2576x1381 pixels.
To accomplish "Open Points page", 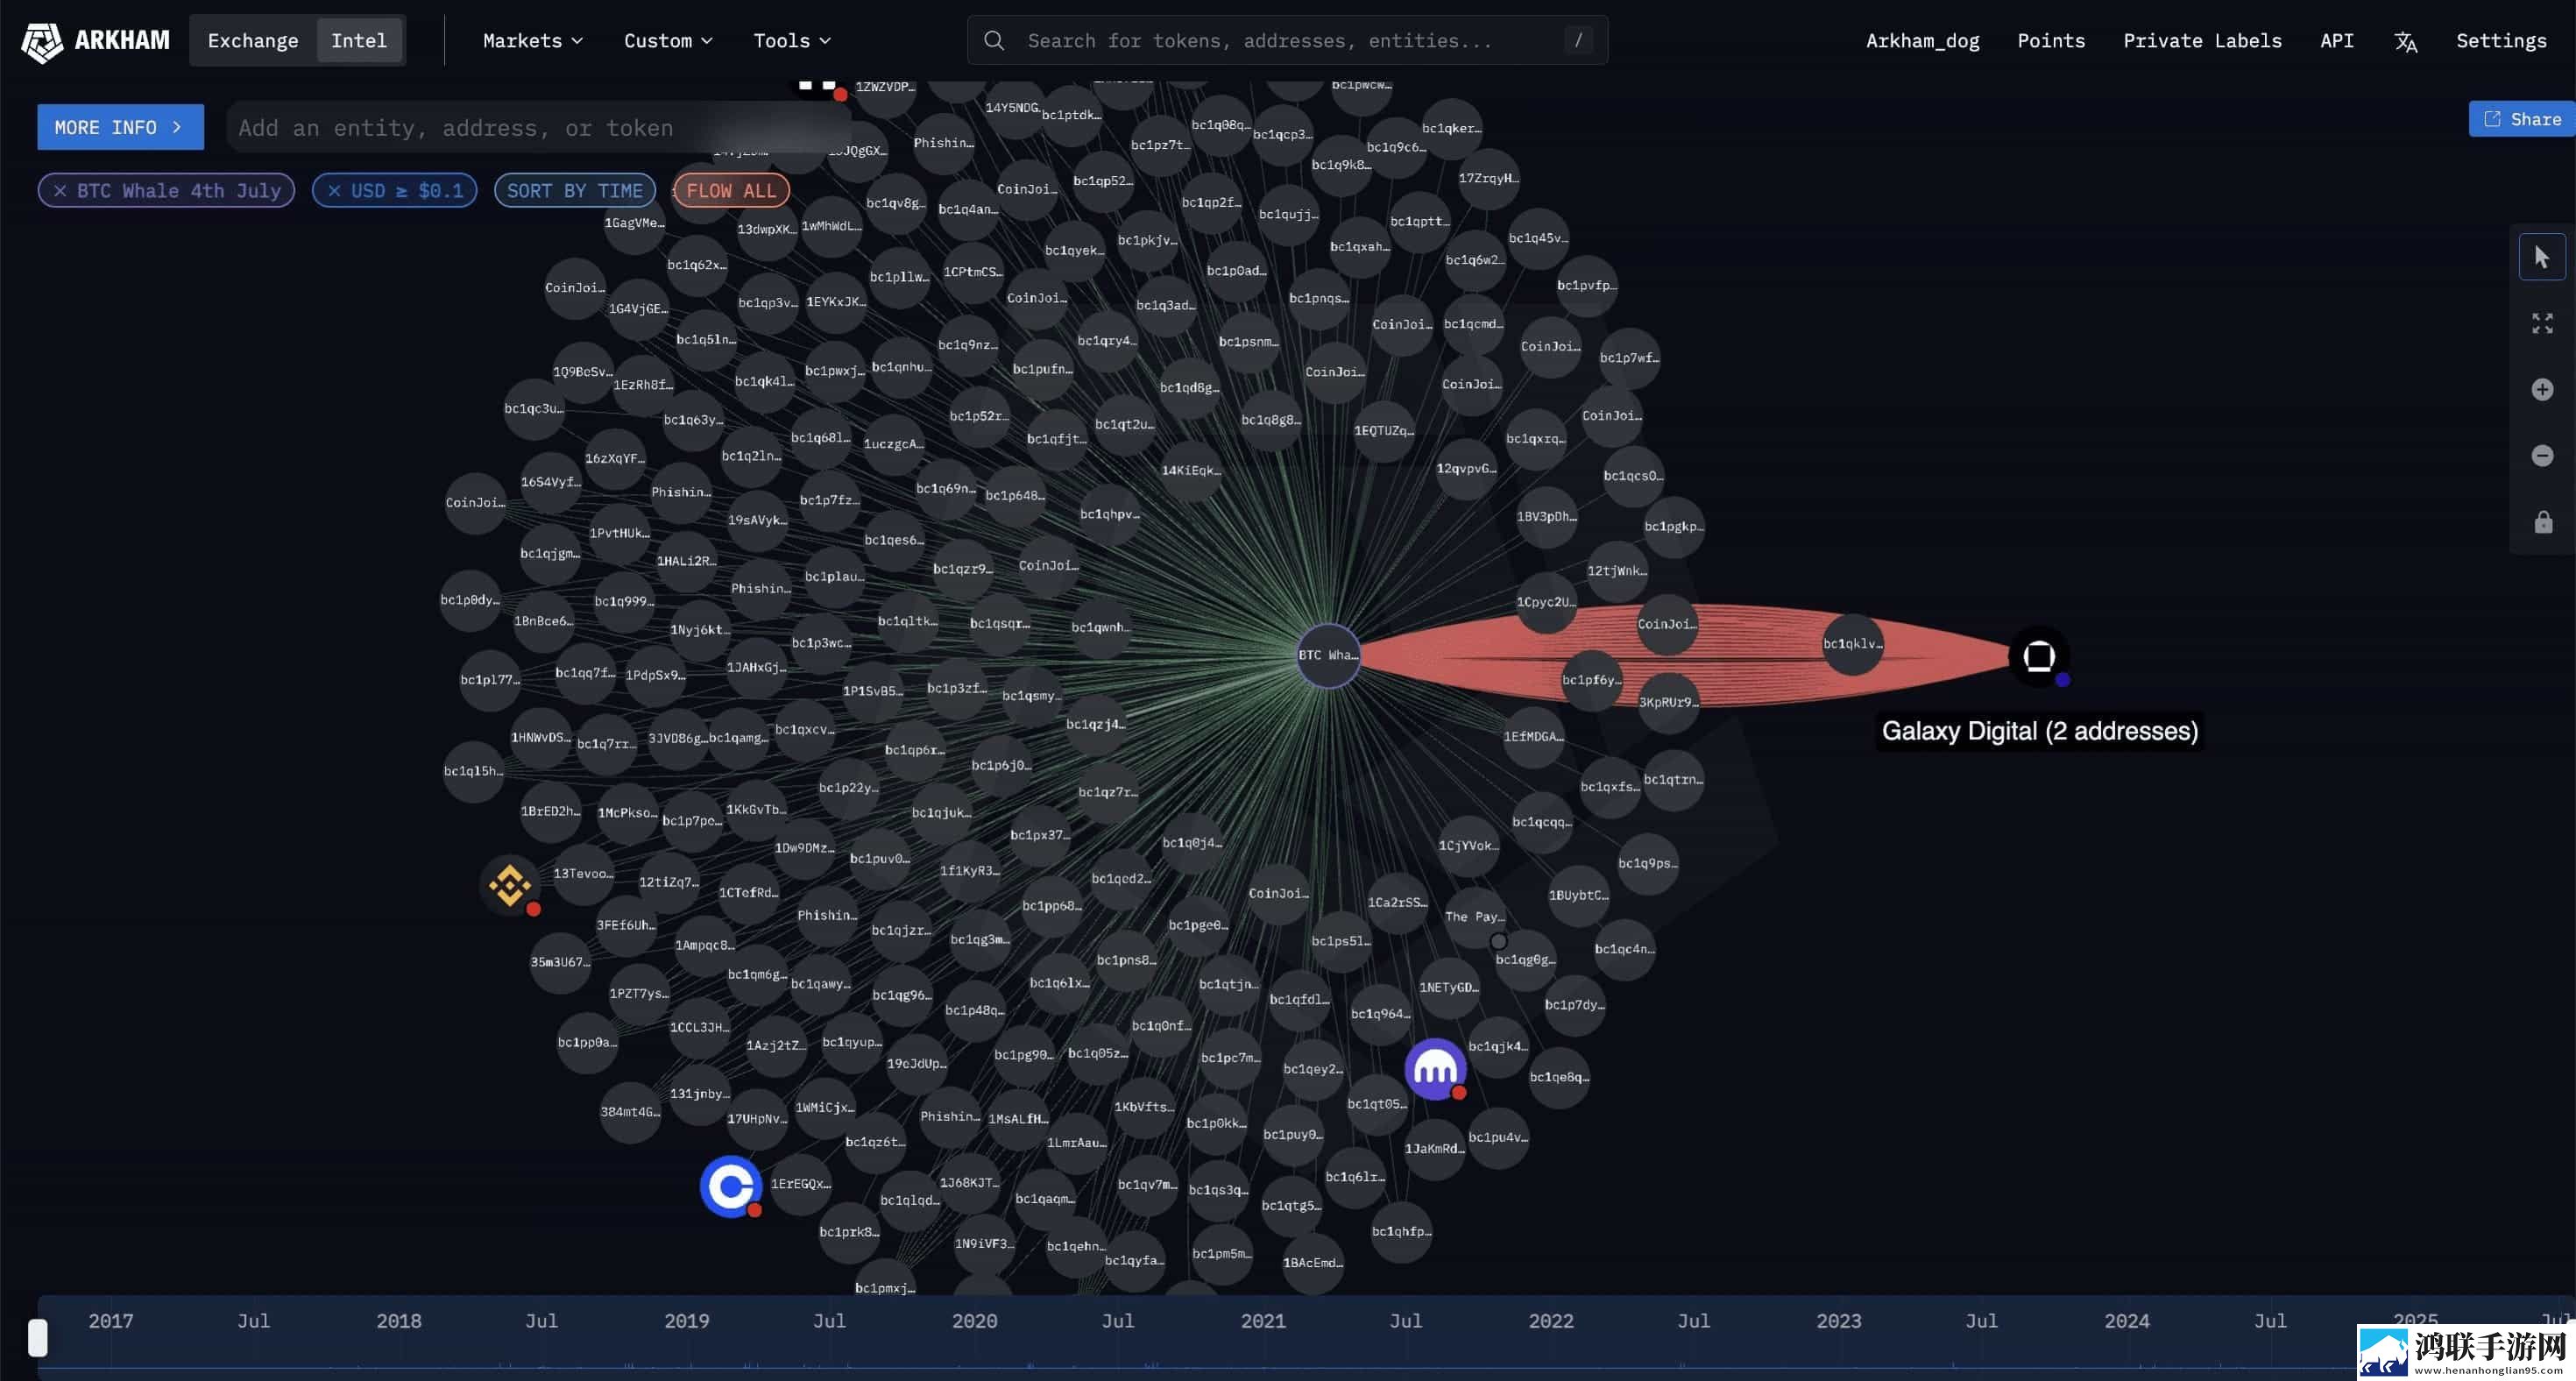I will [2050, 41].
